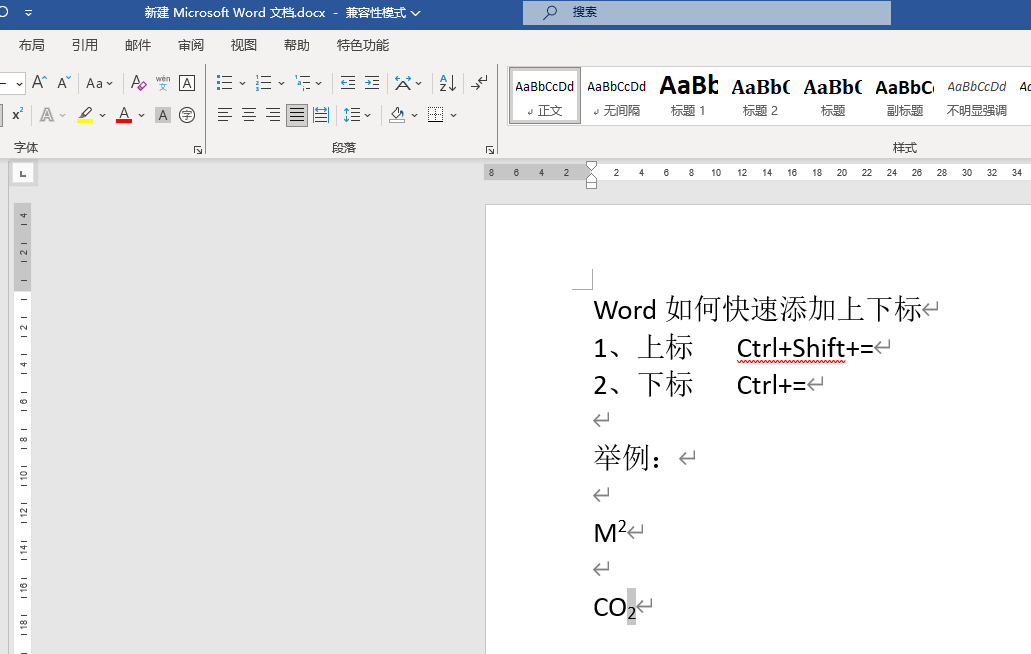The image size is (1031, 654).
Task: Click the tab selector at the ruler corner
Action: click(x=23, y=174)
